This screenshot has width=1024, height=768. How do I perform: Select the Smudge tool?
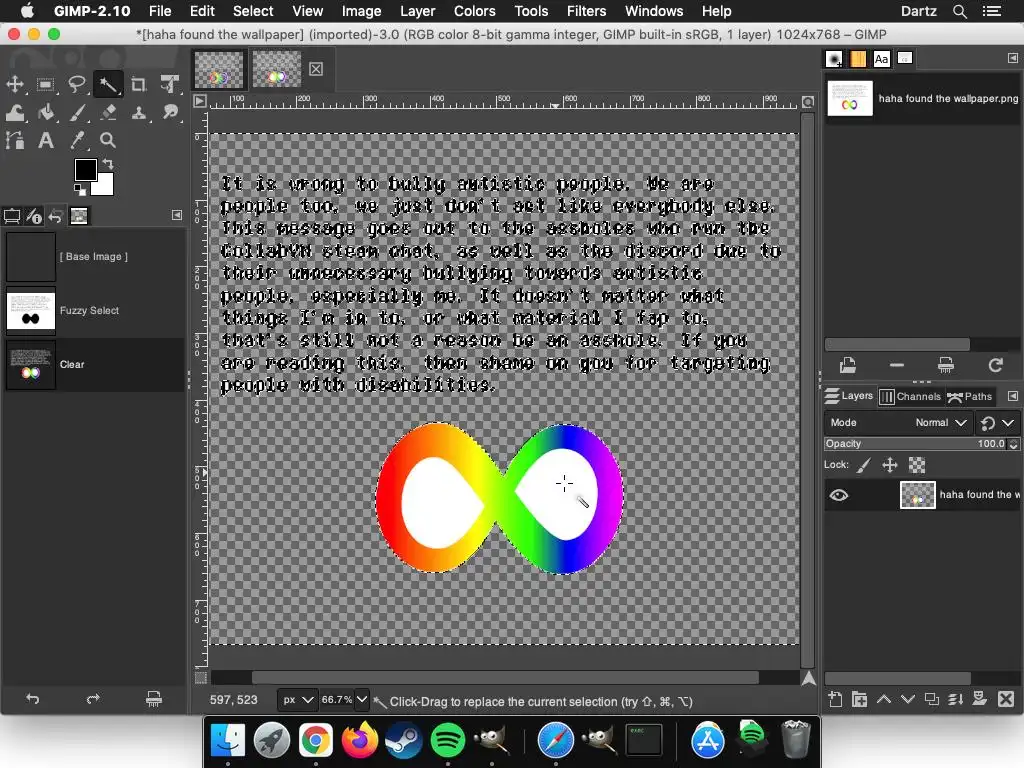tap(170, 112)
